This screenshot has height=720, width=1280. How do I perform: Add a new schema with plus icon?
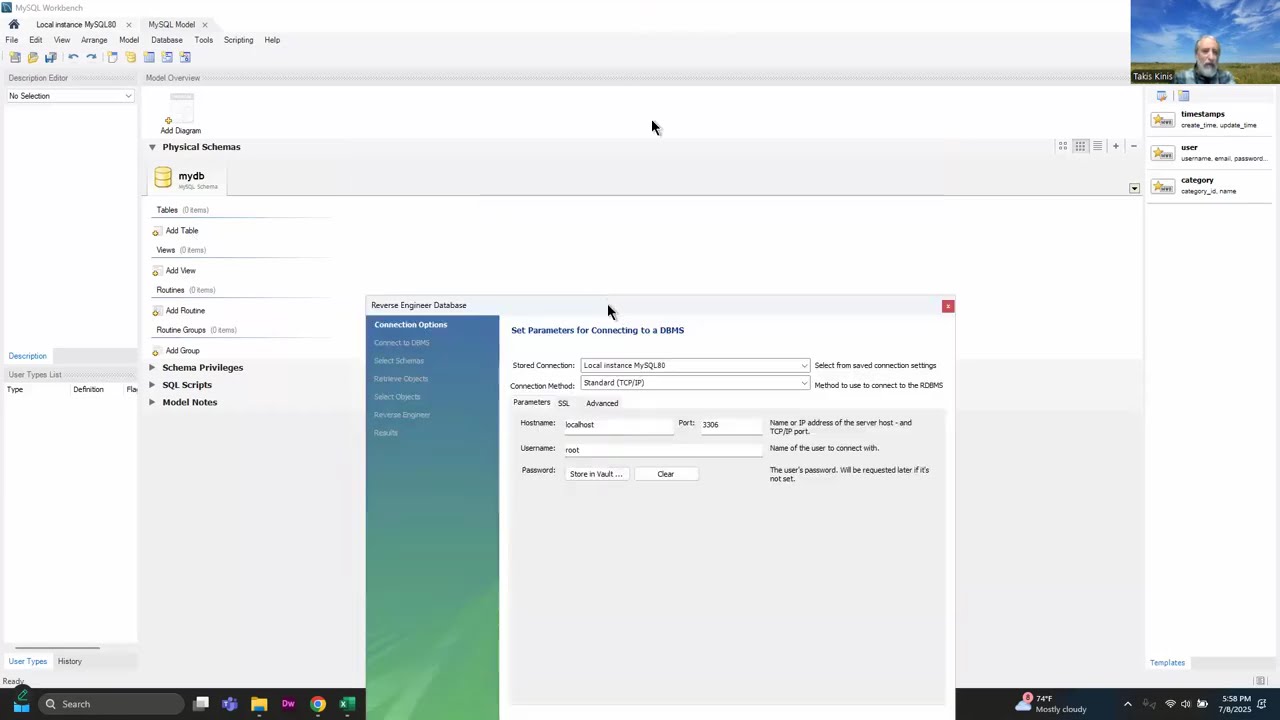[1116, 146]
